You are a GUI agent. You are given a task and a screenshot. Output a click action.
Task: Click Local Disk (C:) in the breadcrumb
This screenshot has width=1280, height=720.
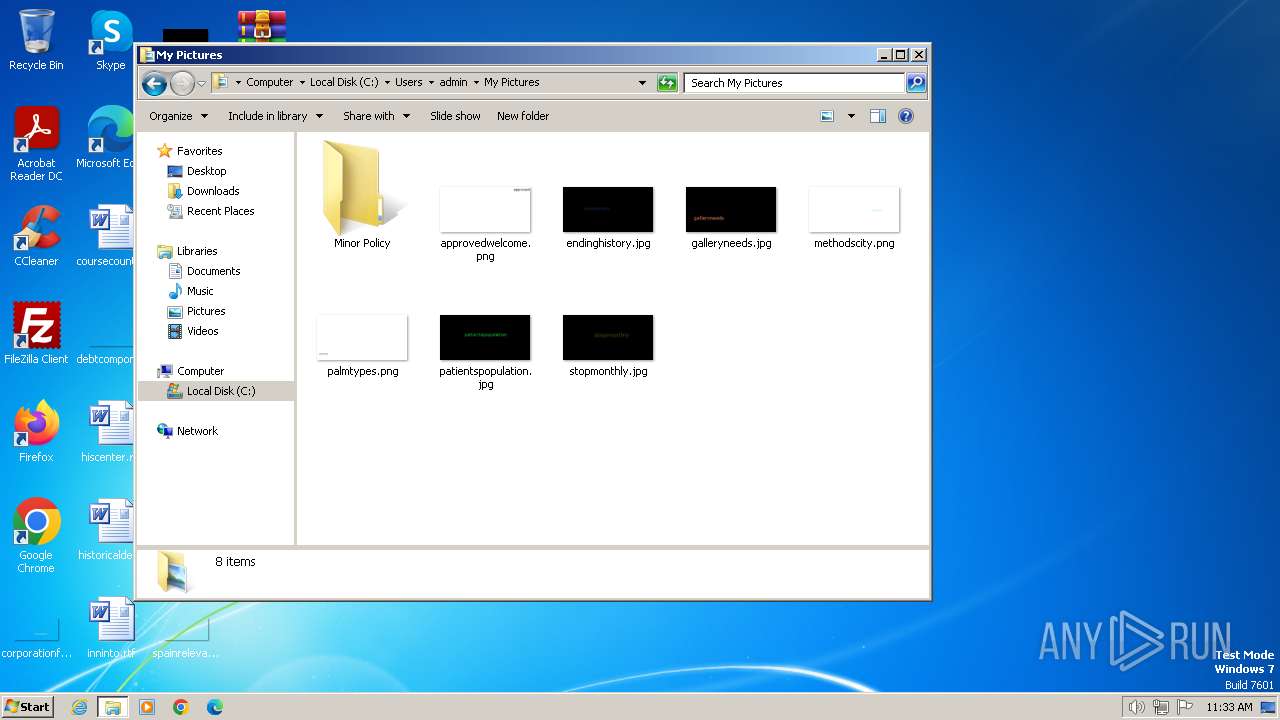click(x=344, y=83)
